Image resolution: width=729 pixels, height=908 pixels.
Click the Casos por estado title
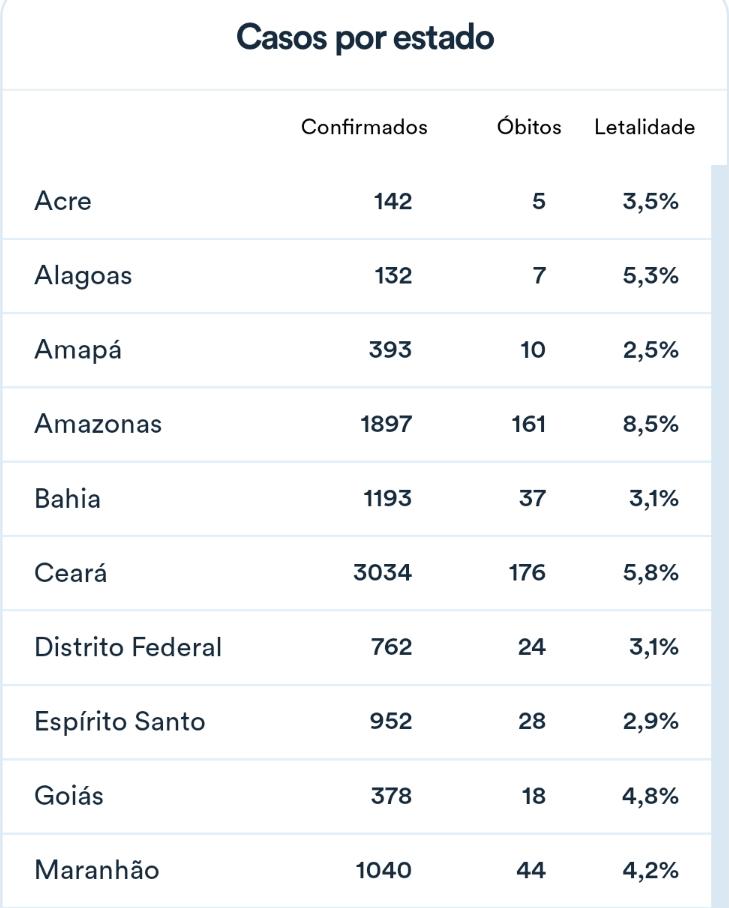click(x=365, y=38)
